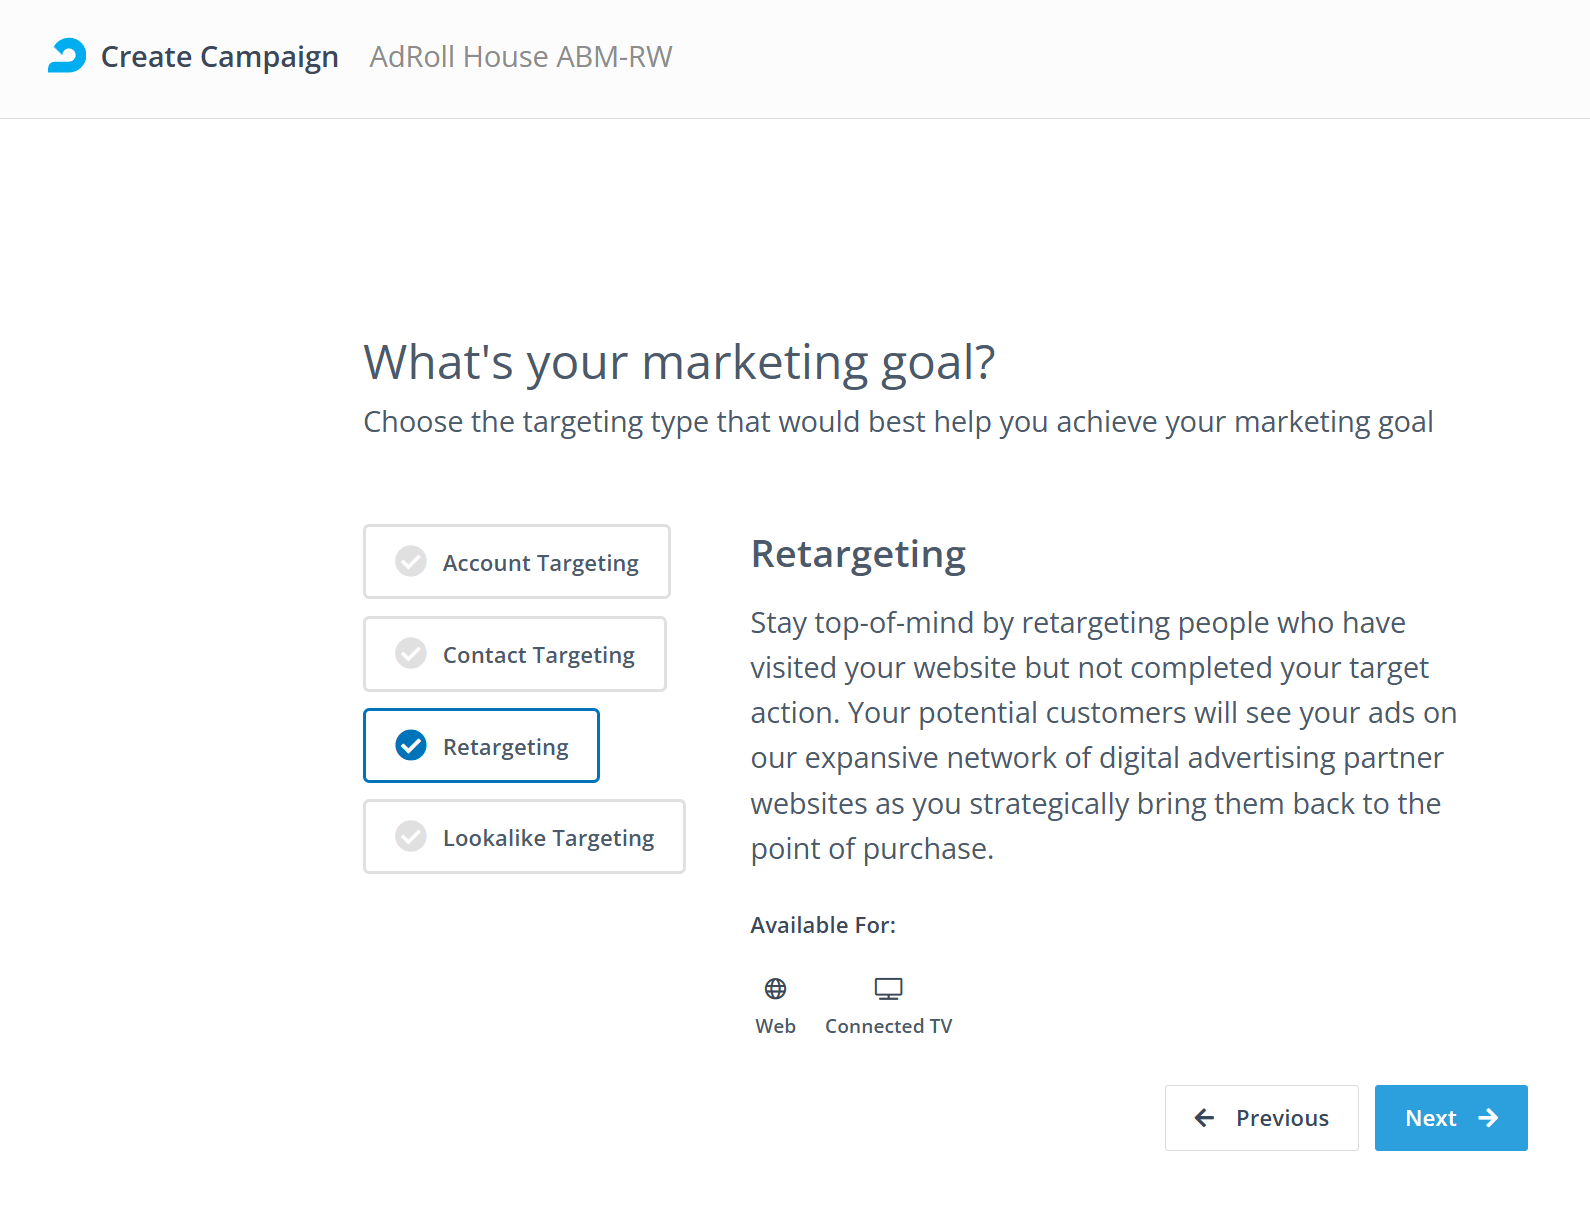This screenshot has height=1218, width=1590.
Task: Tick the grey check circle for Contact Targeting
Action: point(411,654)
